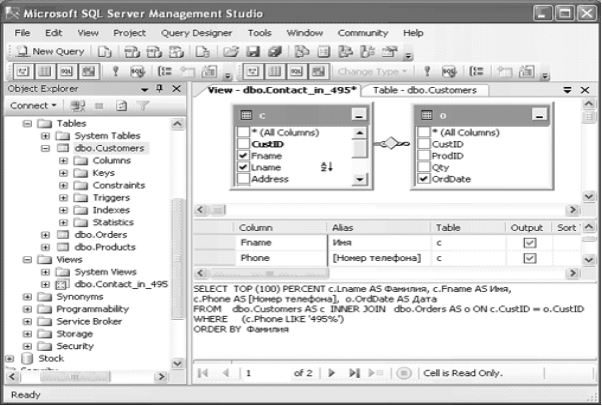This screenshot has height=406, width=602.
Task: Select dbo.Contact_in_495 view in the tree
Action: 121,284
